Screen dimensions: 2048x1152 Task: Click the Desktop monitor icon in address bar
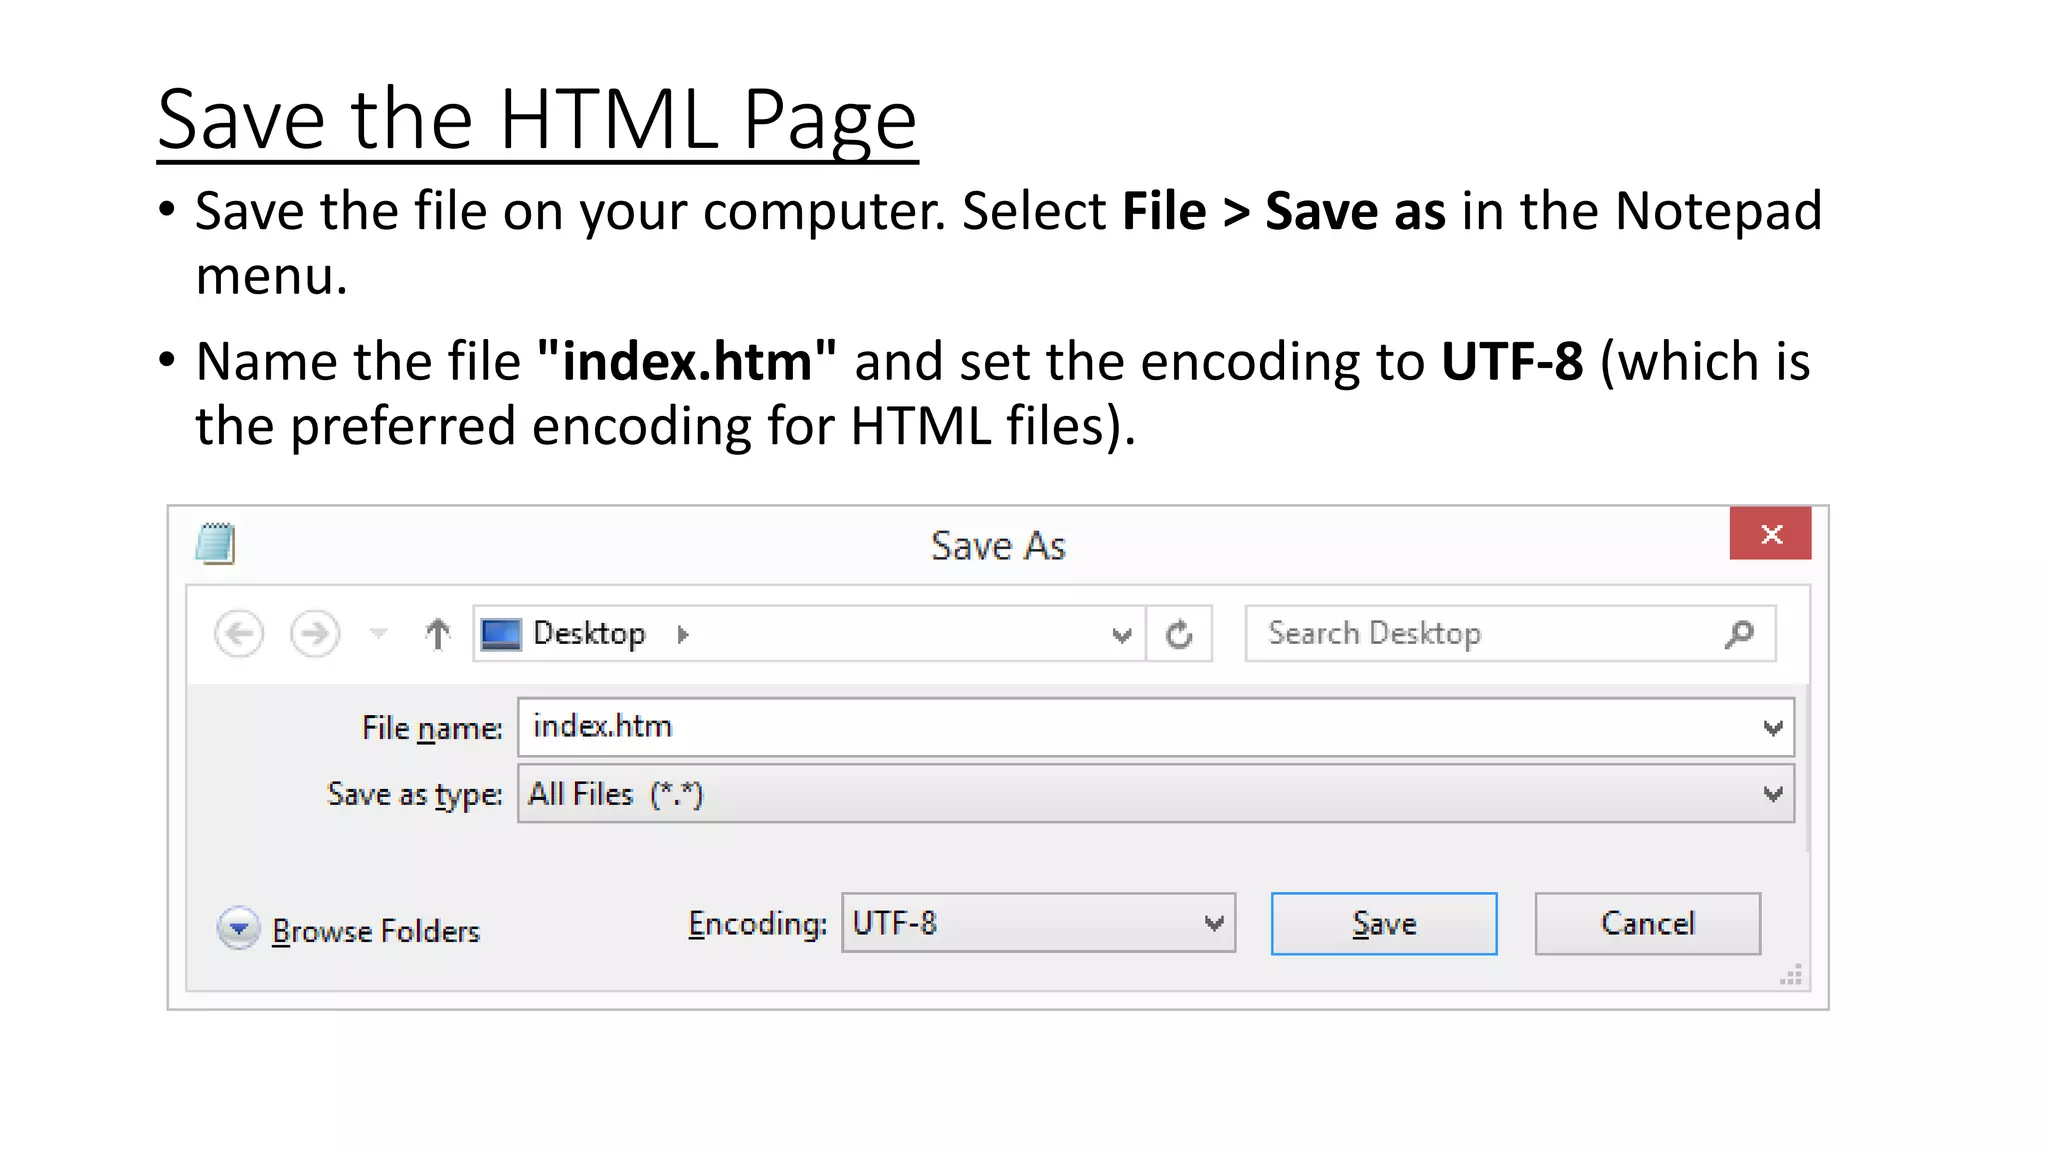(501, 634)
